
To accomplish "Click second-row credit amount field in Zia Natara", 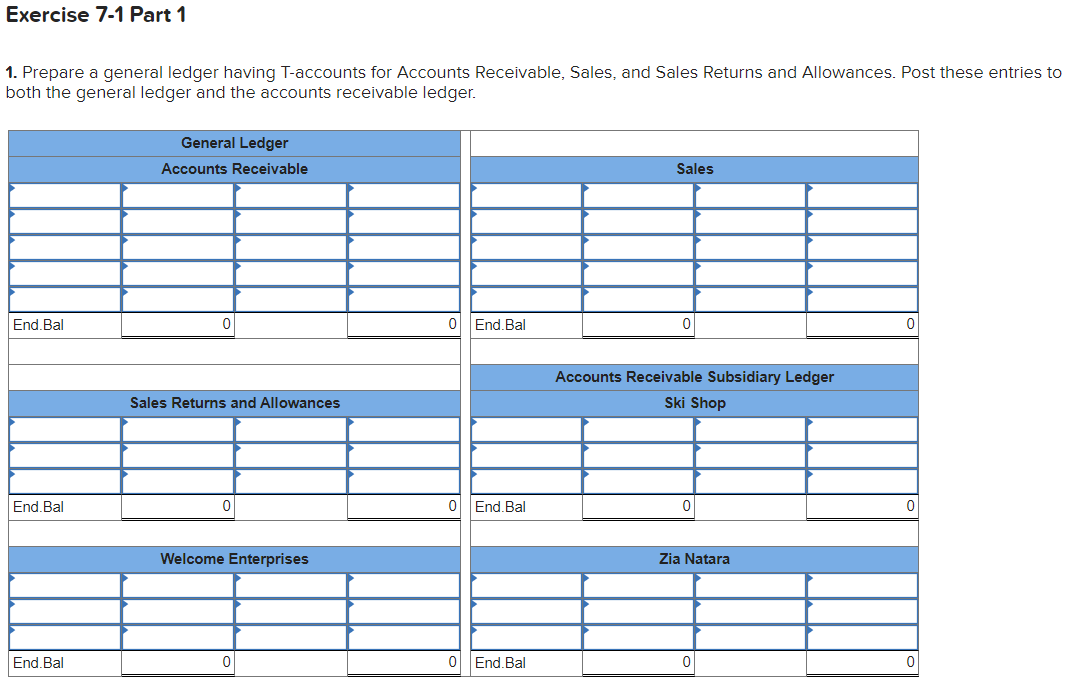I will pyautogui.click(x=862, y=612).
